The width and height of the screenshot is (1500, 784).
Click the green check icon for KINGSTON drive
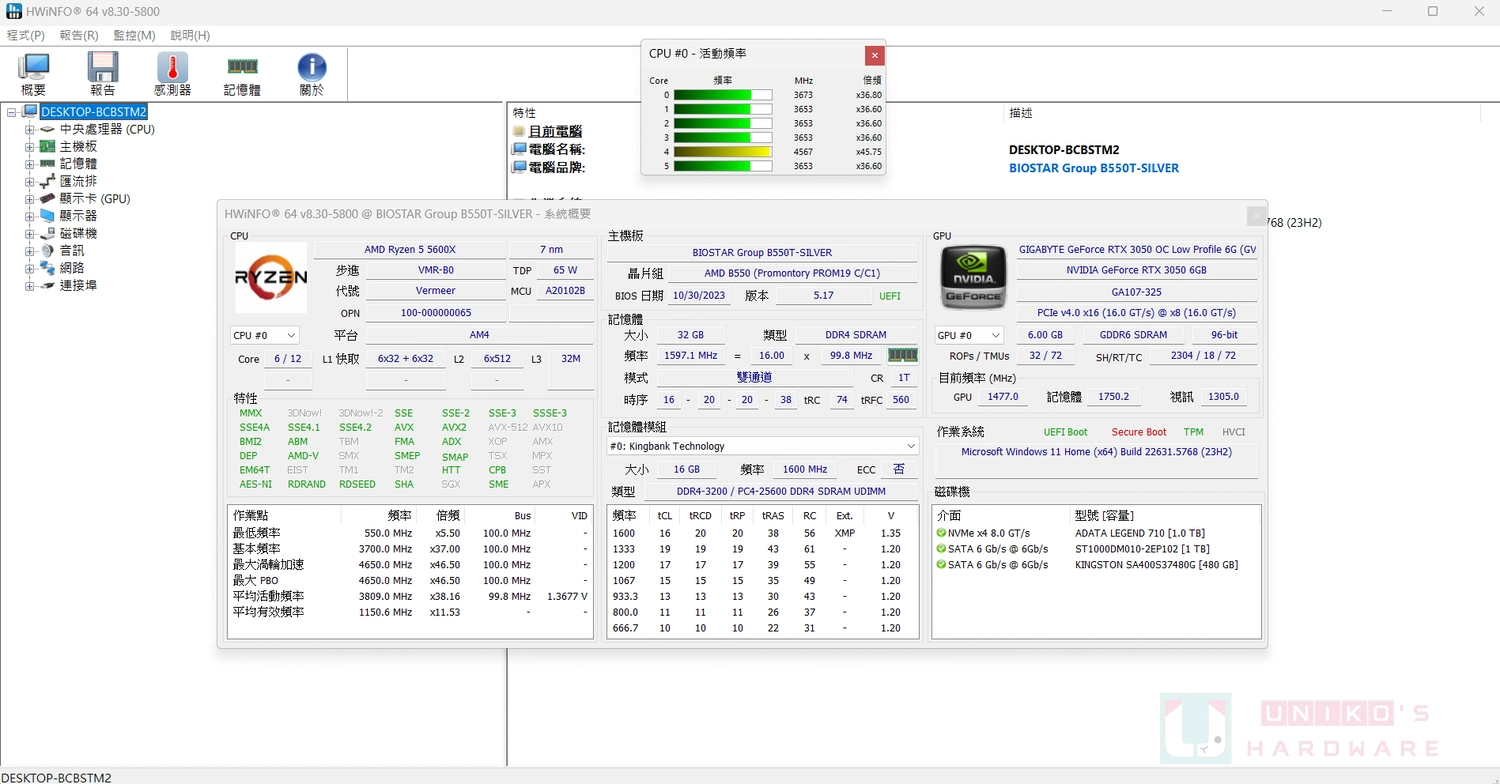pyautogui.click(x=941, y=565)
